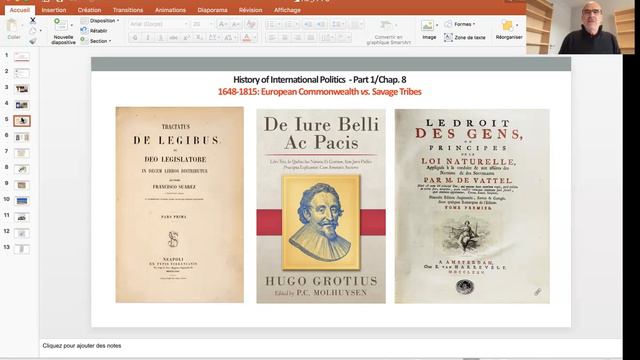Open the Disposition layout dropdown

(100, 20)
